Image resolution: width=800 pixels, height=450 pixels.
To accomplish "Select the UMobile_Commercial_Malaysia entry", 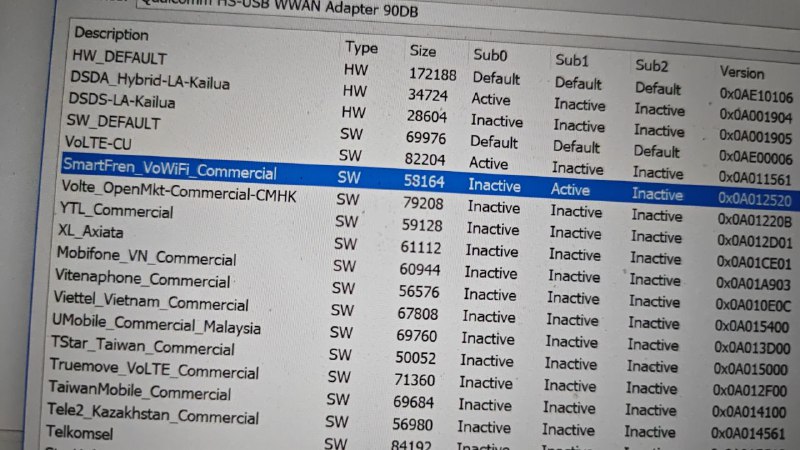I will coord(155,324).
